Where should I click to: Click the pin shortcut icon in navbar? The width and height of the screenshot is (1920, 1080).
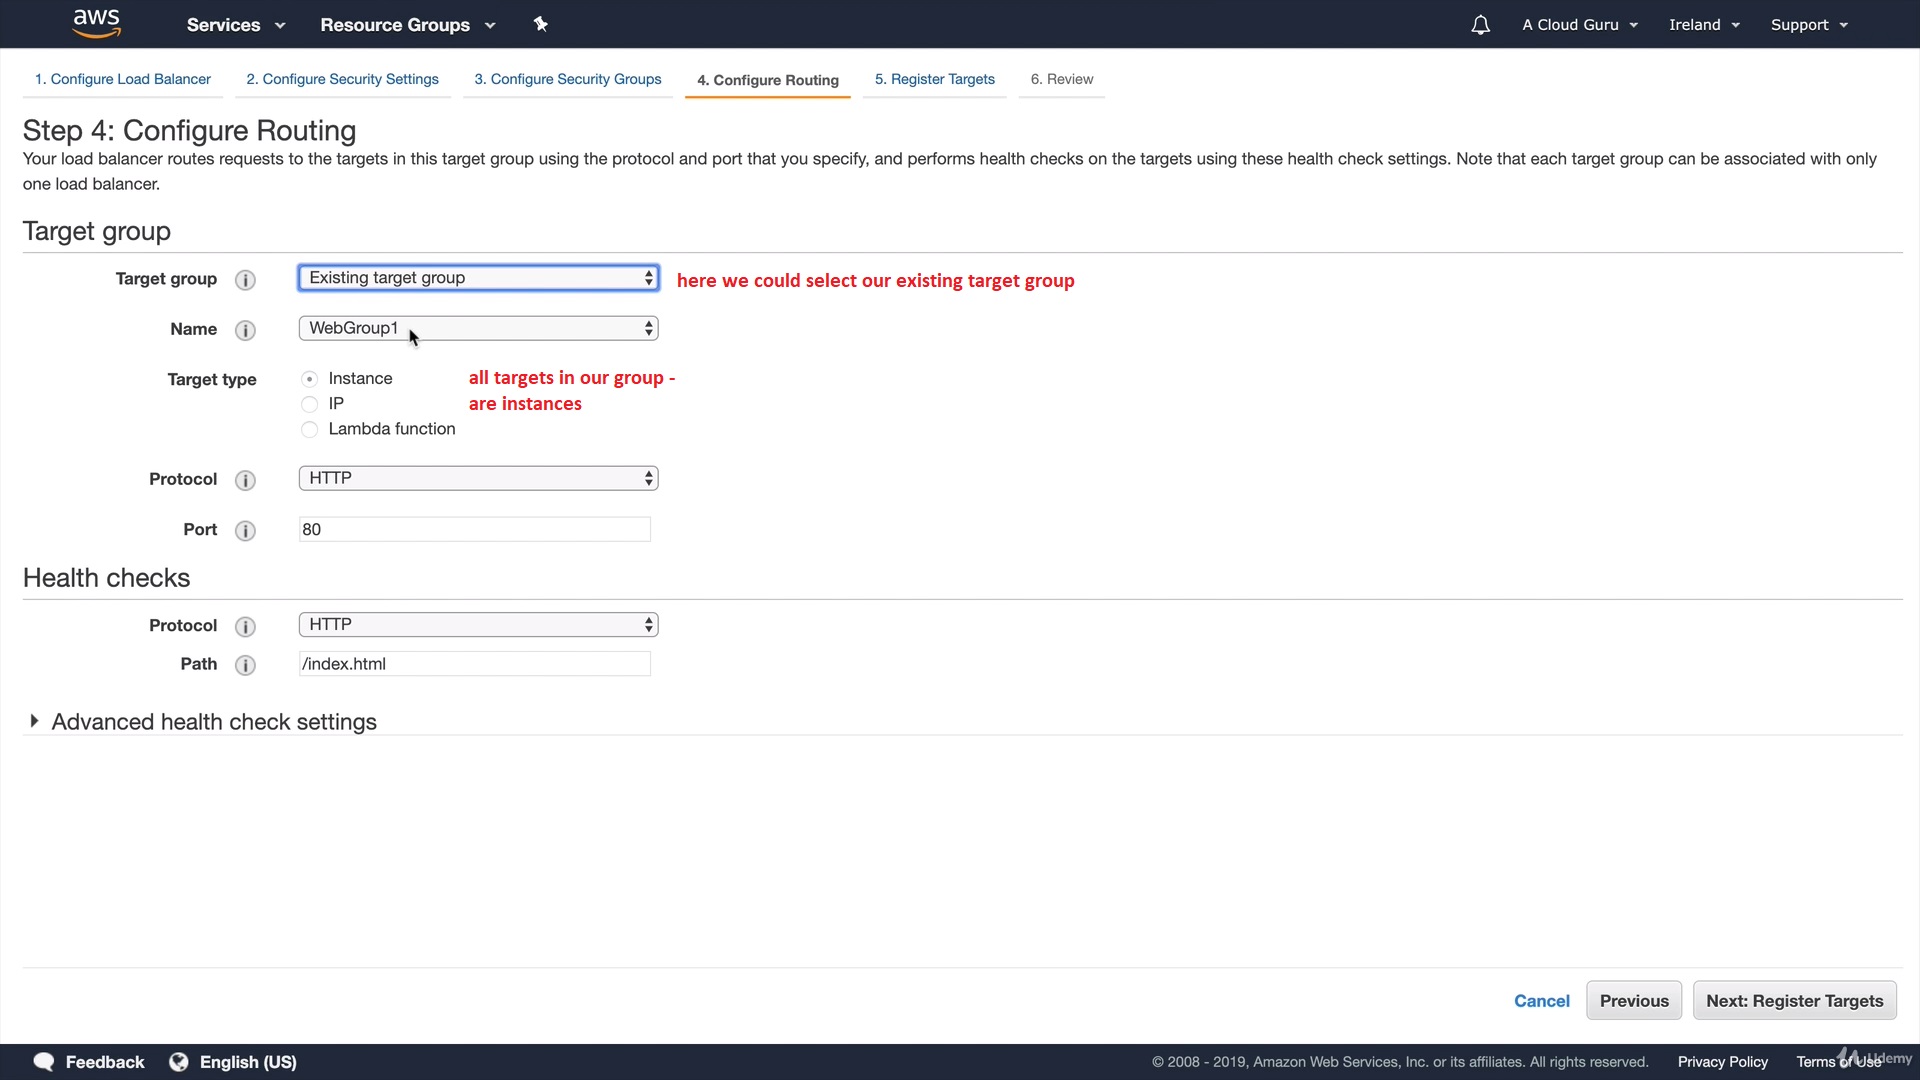541,24
